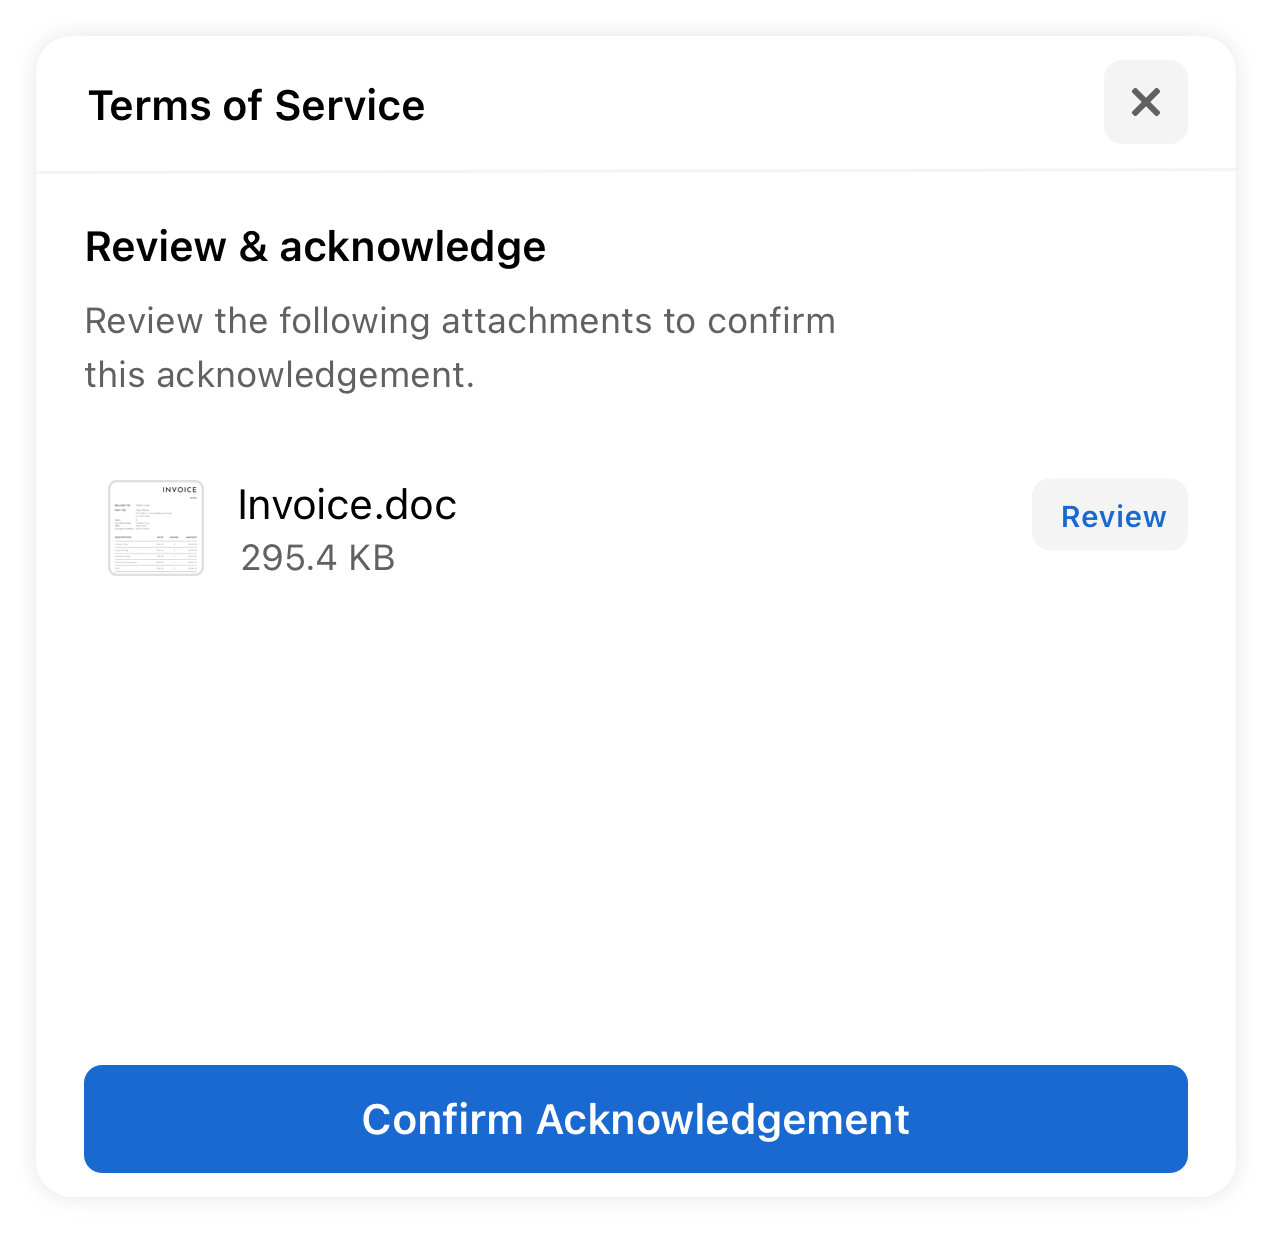Dismiss the dialog with the close button

pos(1145,102)
